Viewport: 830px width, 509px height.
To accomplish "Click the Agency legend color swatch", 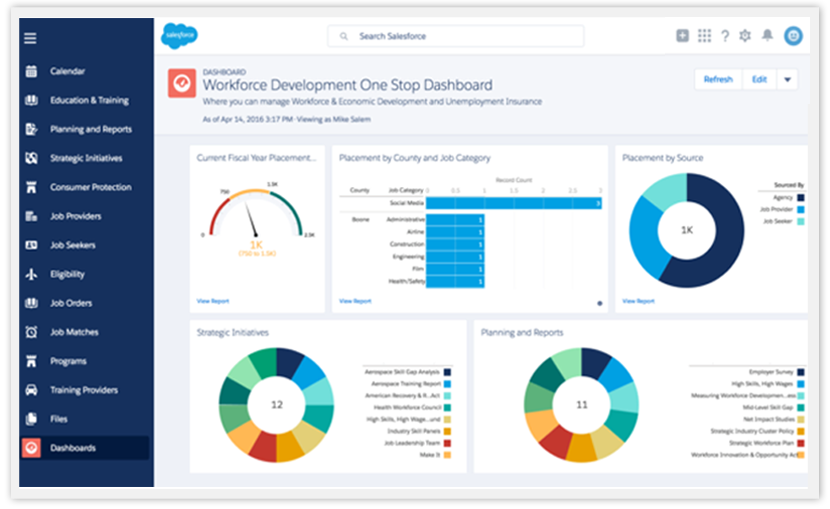I will [800, 198].
